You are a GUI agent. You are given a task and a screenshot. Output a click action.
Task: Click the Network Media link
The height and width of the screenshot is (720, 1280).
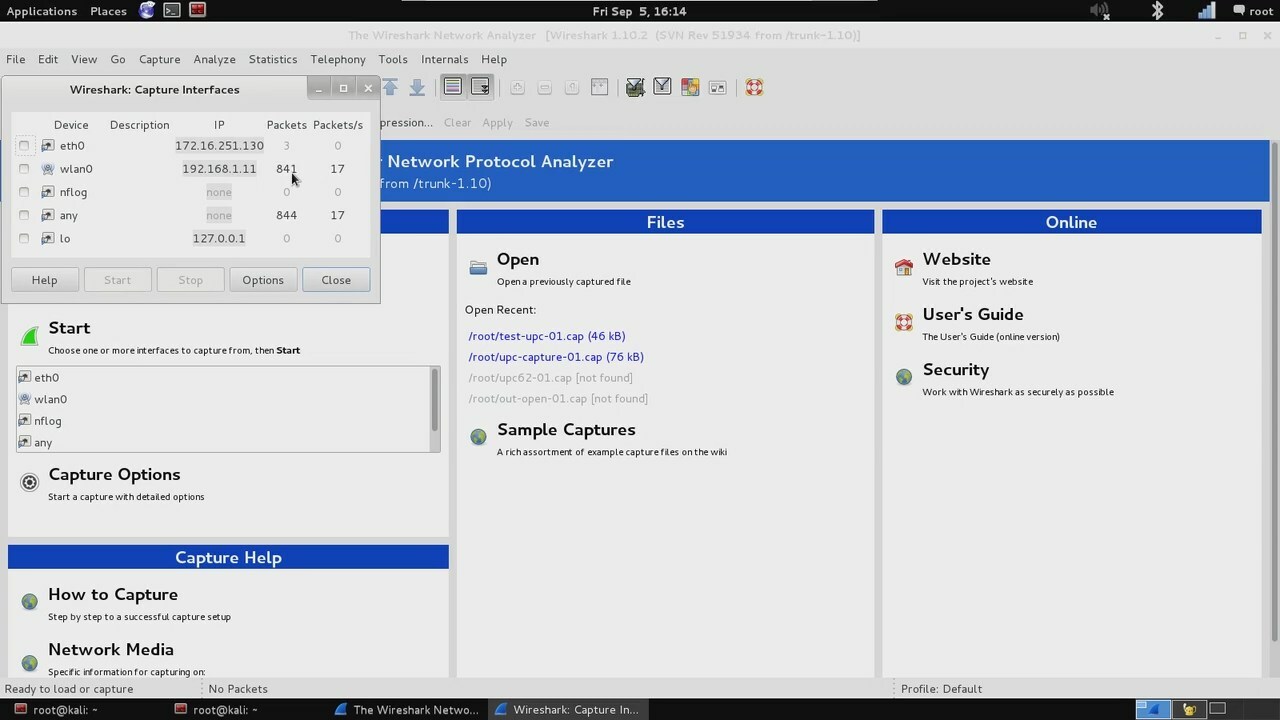pyautogui.click(x=111, y=650)
